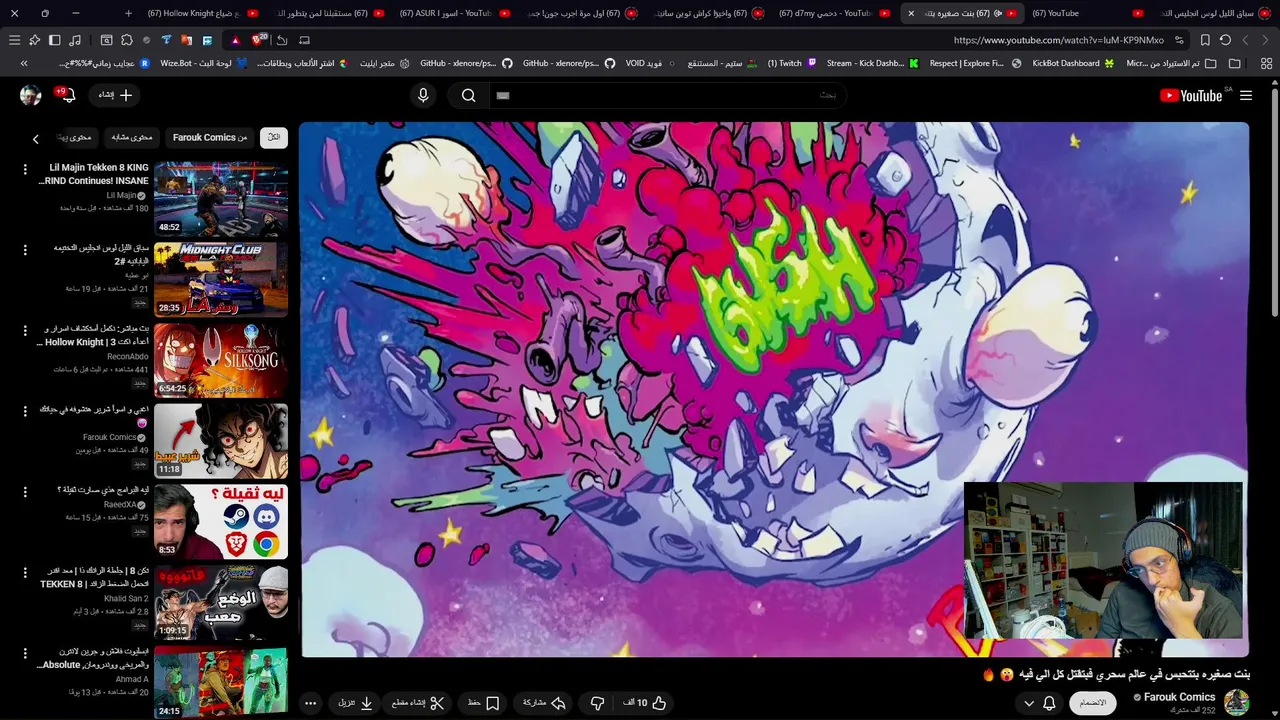The height and width of the screenshot is (720, 1280).
Task: Toggle the channel notification bell
Action: [x=1049, y=703]
